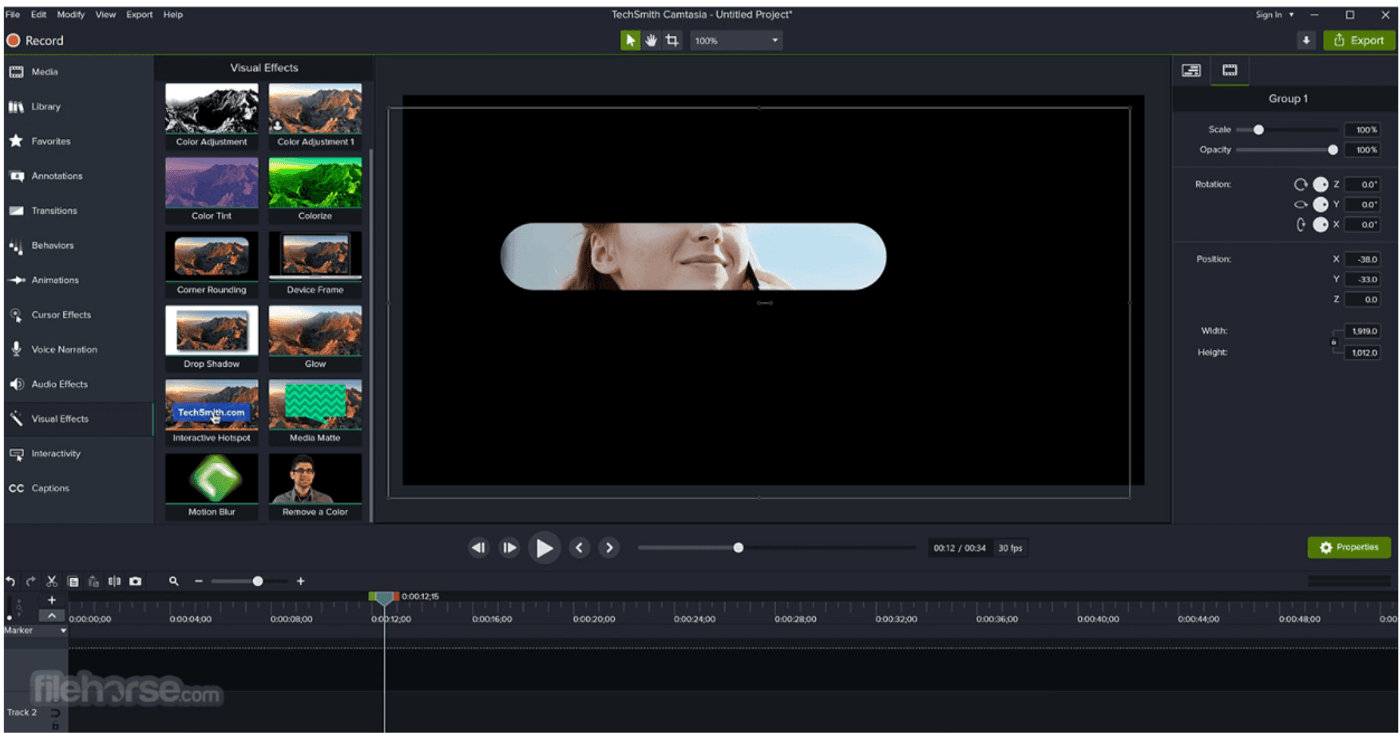Open the Animations tab

pos(77,280)
